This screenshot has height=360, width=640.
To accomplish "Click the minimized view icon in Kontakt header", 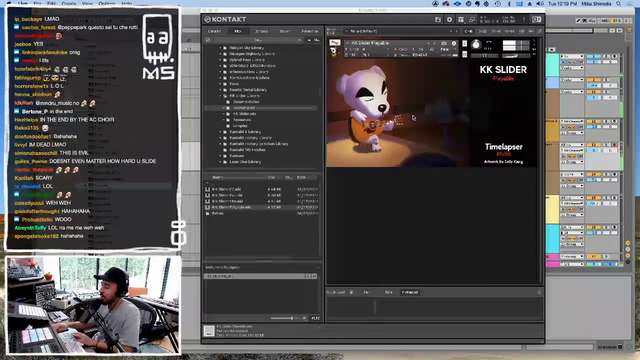I will click(x=472, y=19).
